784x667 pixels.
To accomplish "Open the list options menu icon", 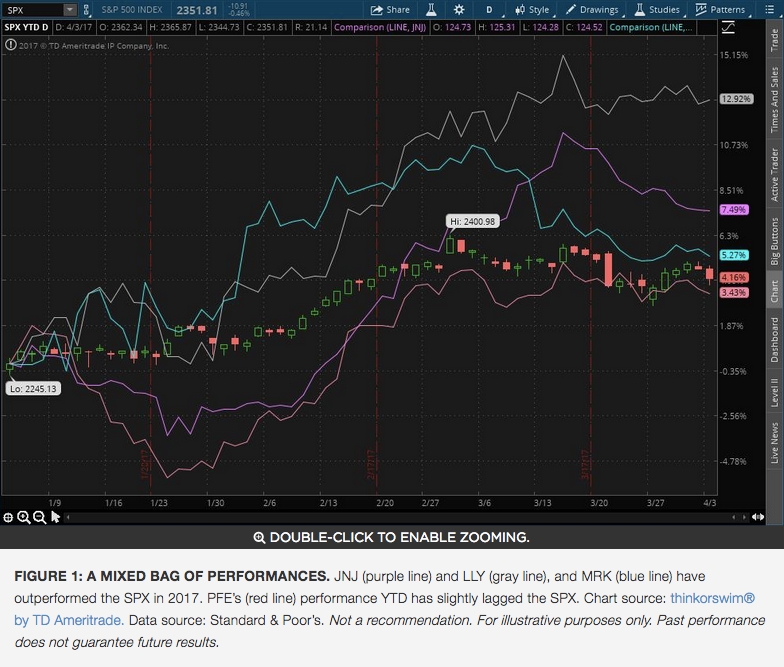I will point(770,10).
